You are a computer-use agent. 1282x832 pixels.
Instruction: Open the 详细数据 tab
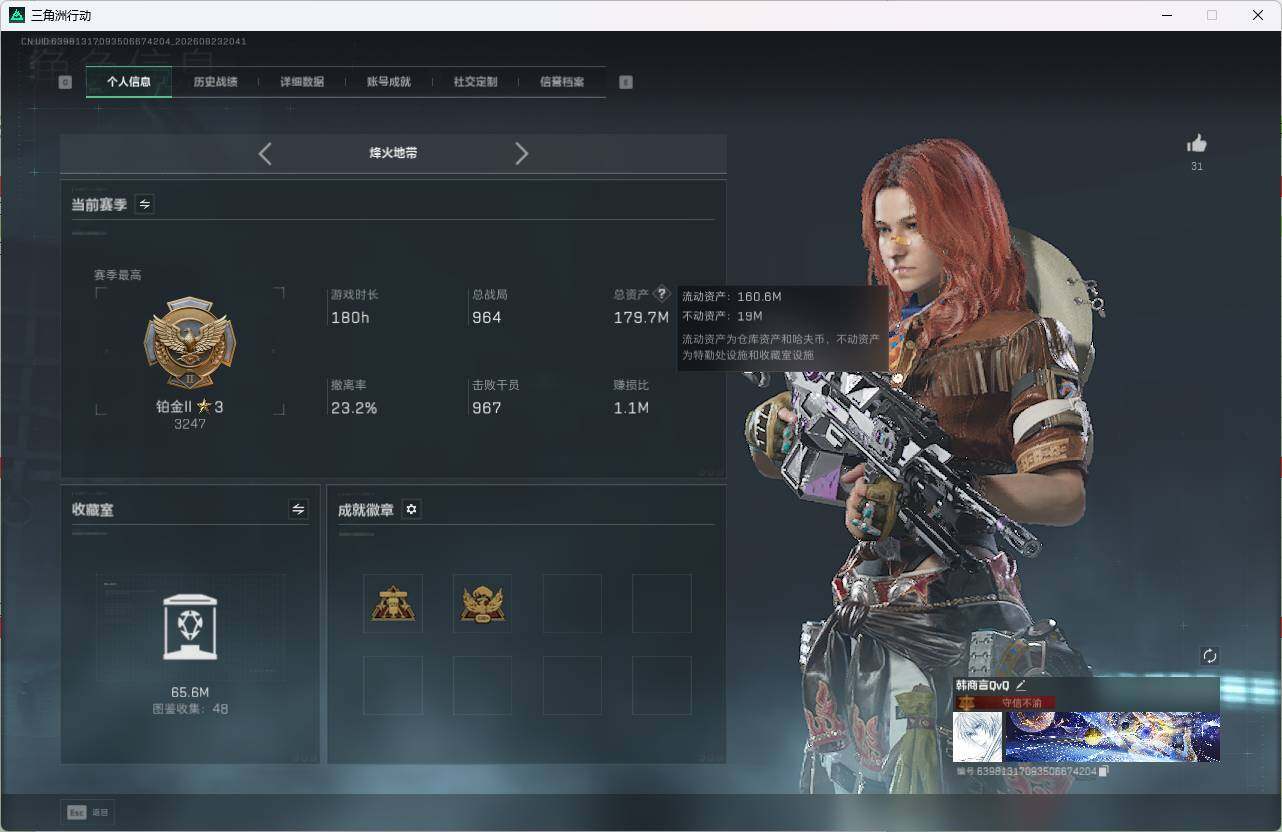coord(302,82)
